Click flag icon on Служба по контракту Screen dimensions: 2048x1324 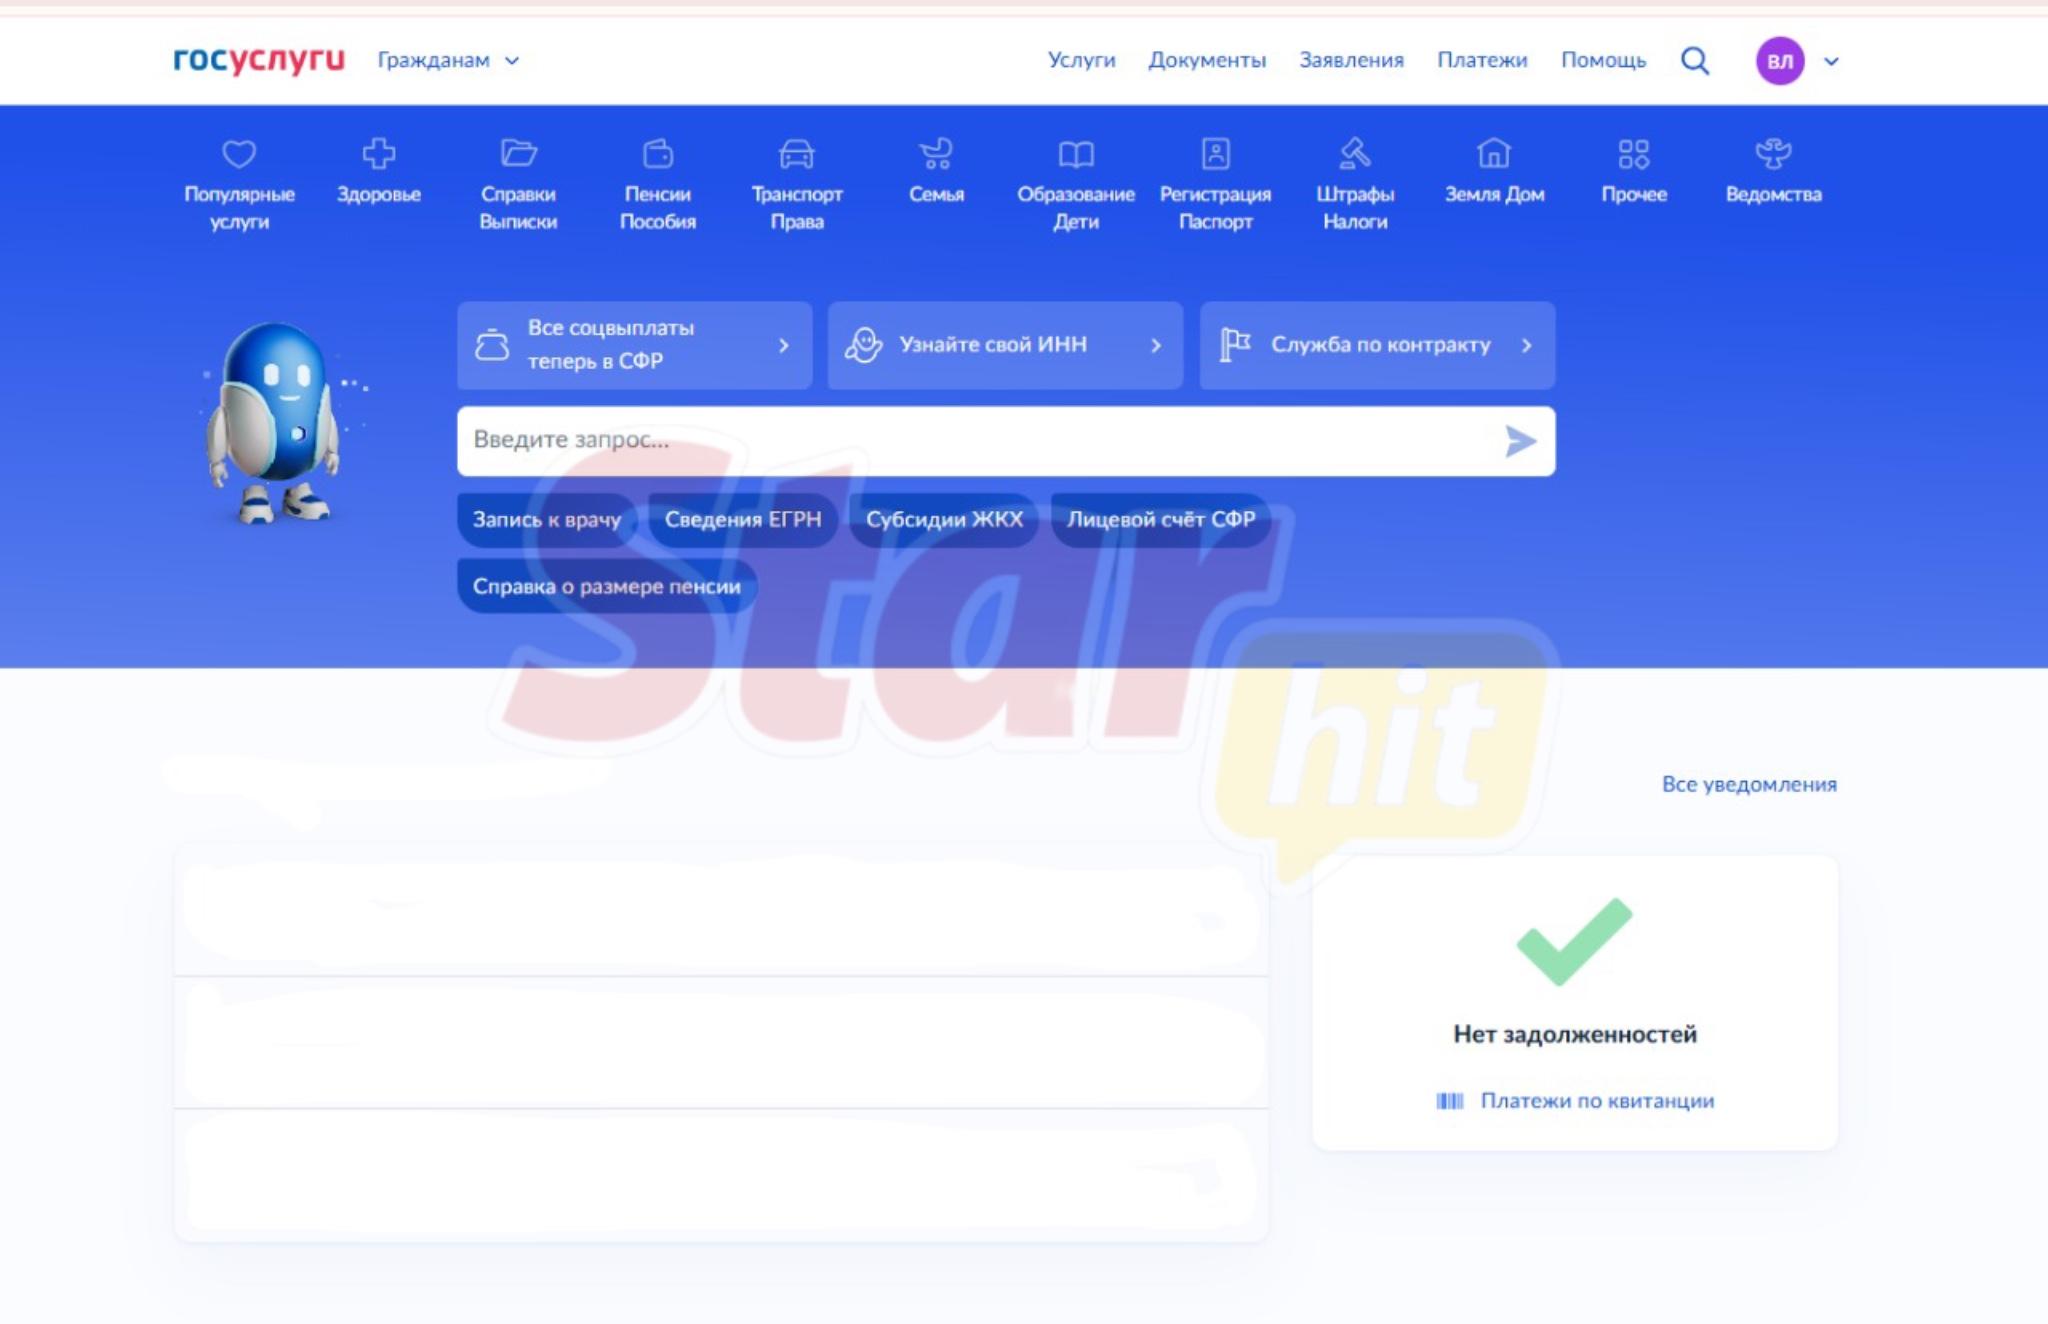(x=1235, y=345)
